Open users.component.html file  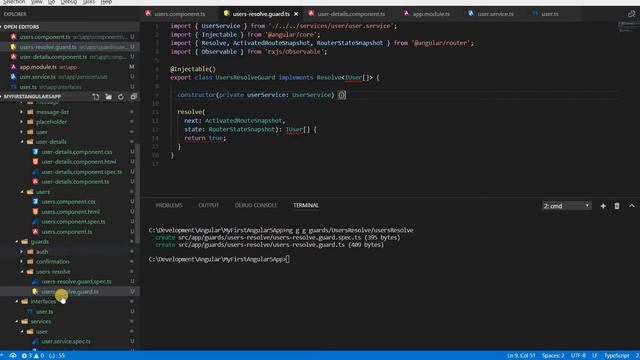tap(70, 212)
